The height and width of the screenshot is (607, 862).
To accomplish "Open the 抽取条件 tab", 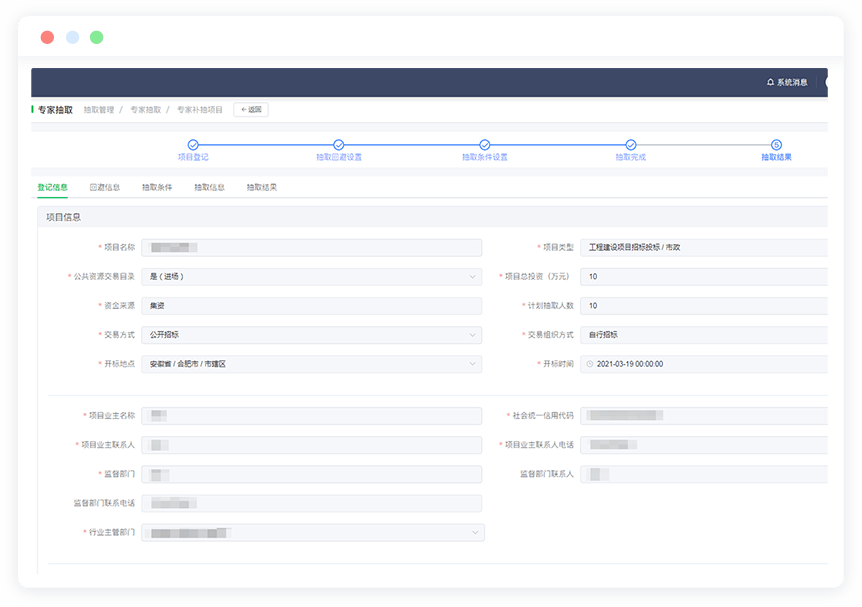I will (x=157, y=187).
